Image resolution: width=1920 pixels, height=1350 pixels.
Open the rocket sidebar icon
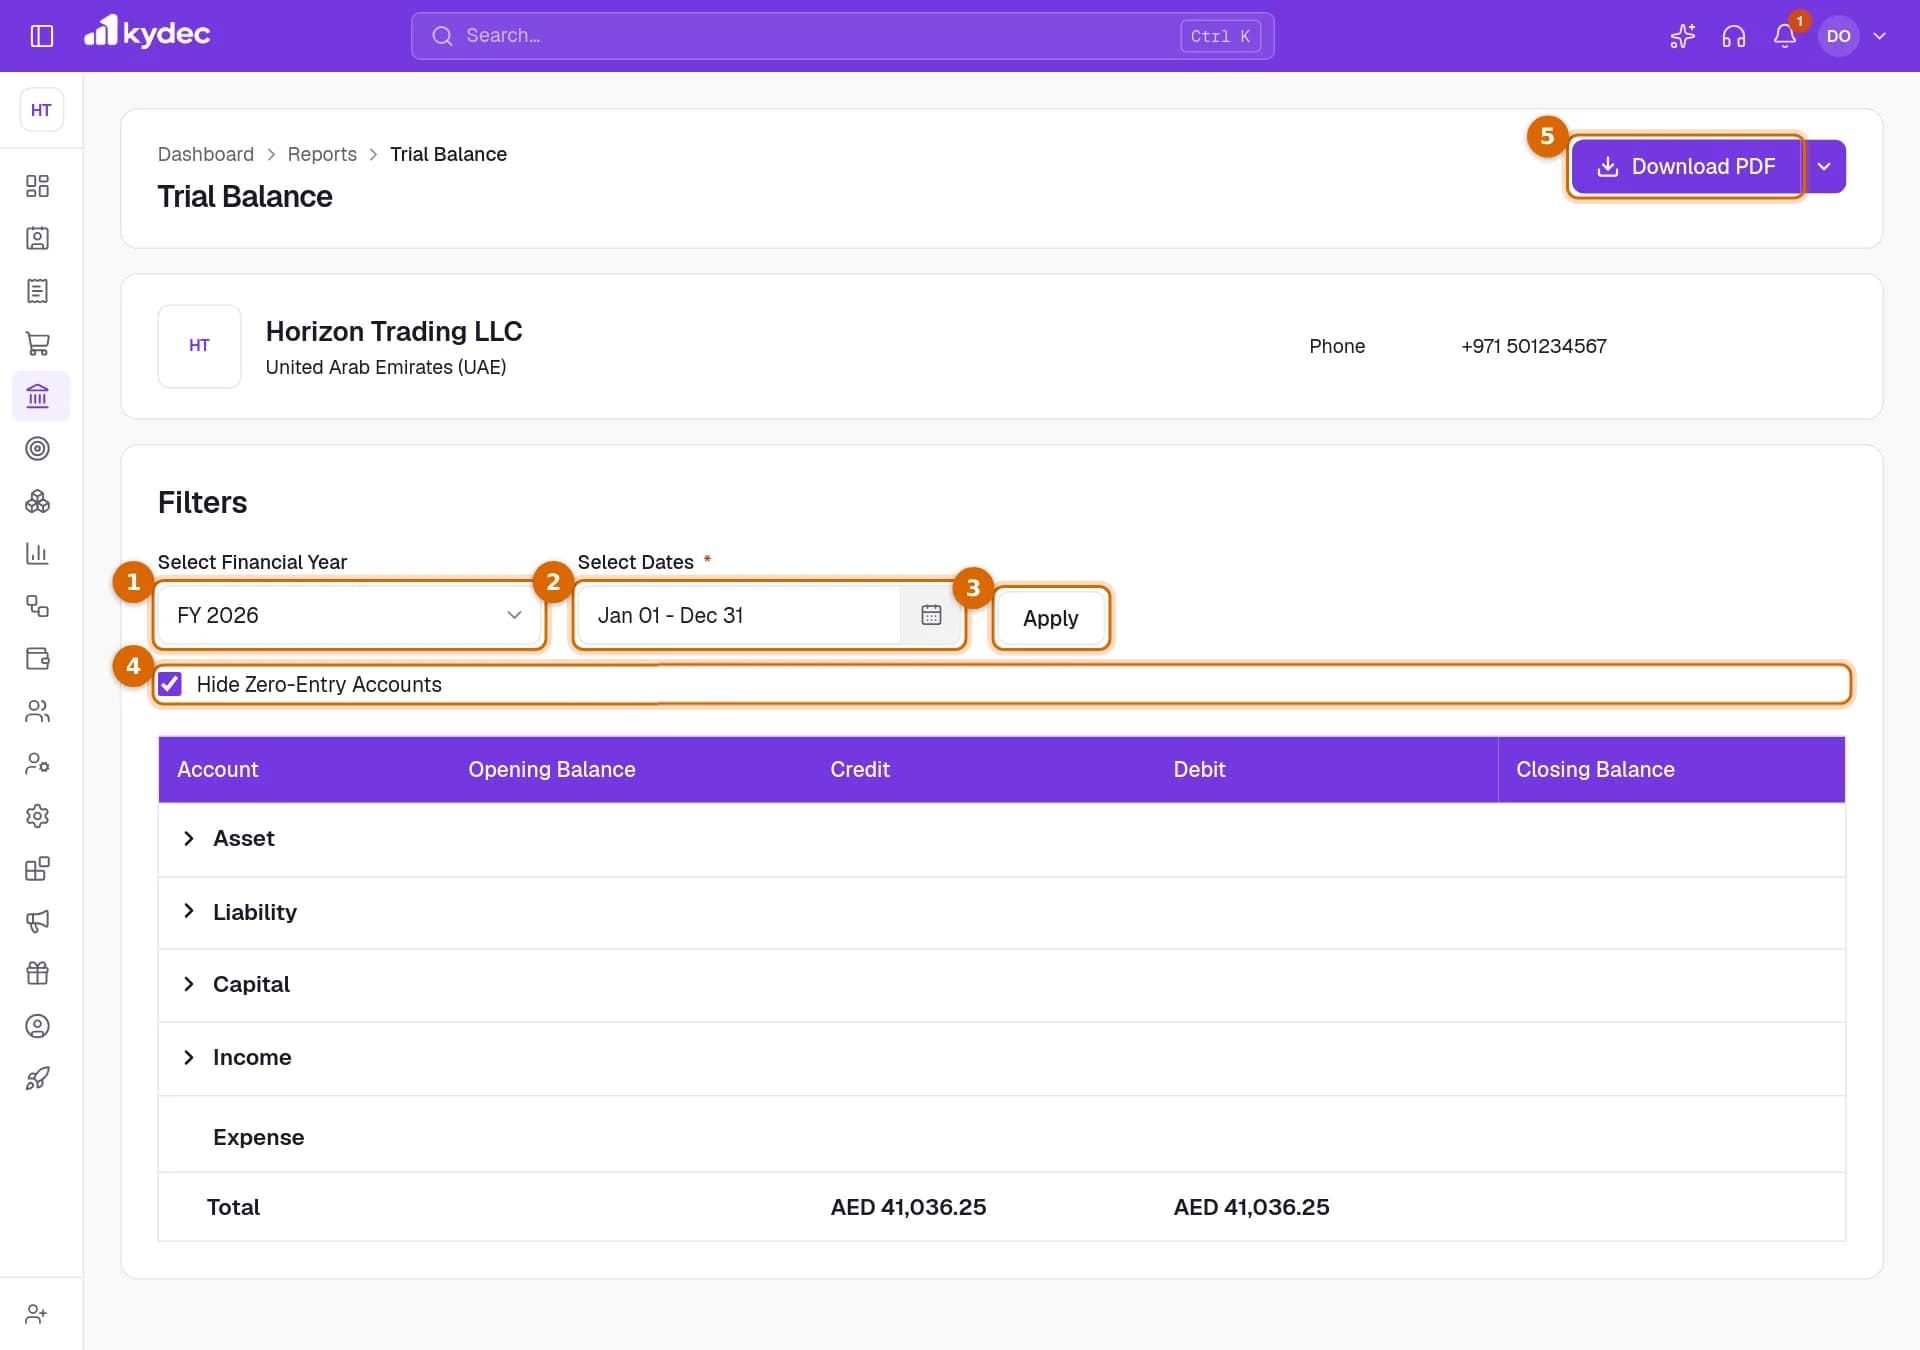click(37, 1078)
